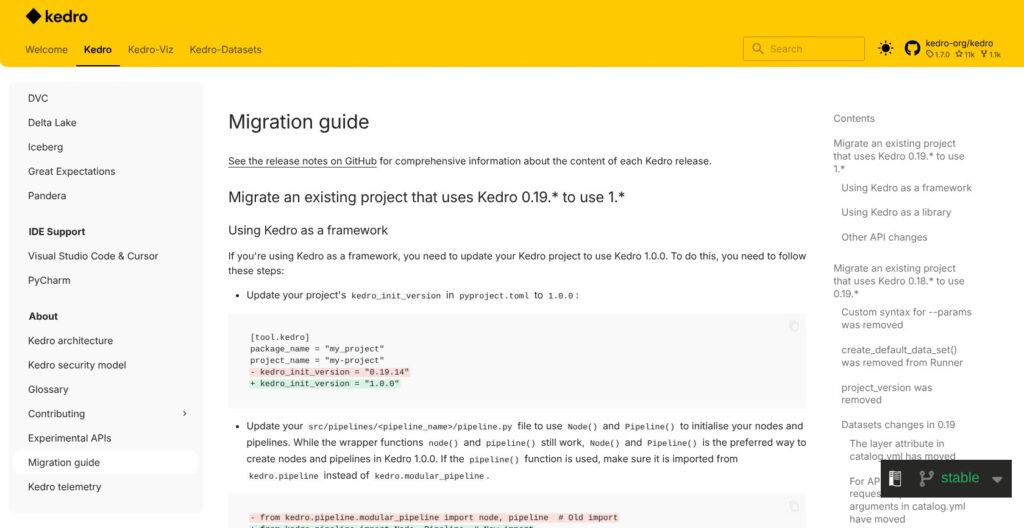Click the Migration guide page title
This screenshot has height=528, width=1024.
298,122
